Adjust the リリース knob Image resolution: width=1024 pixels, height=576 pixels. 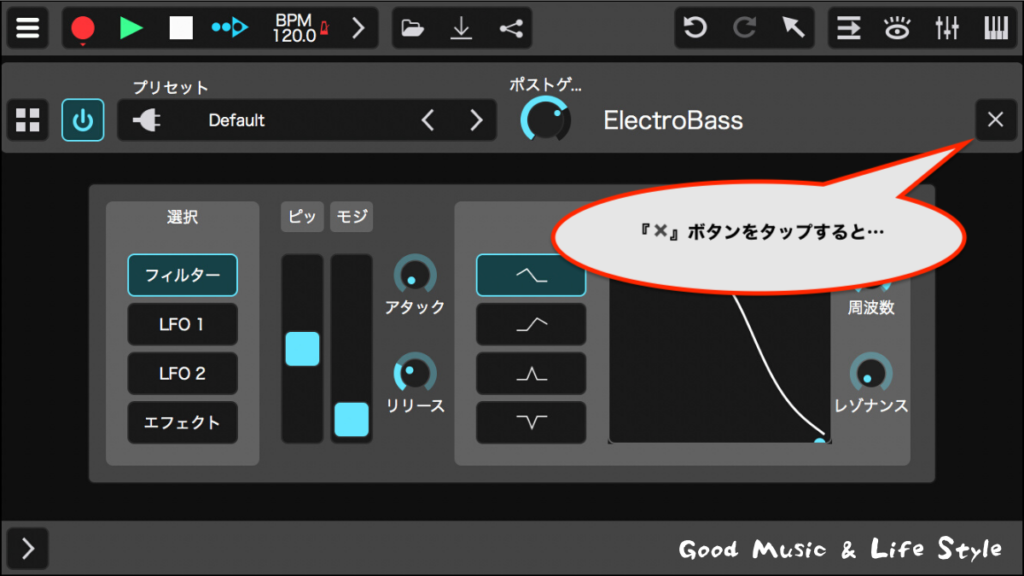[415, 374]
